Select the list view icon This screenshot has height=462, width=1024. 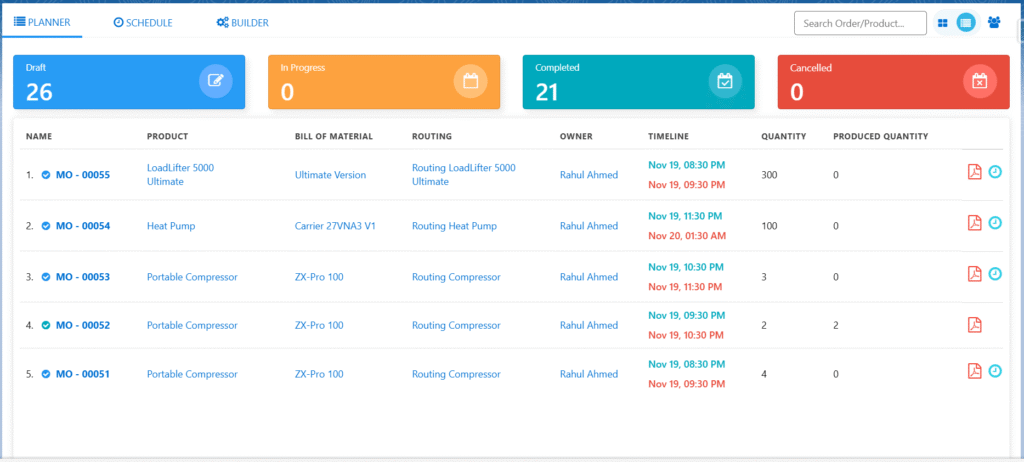966,22
